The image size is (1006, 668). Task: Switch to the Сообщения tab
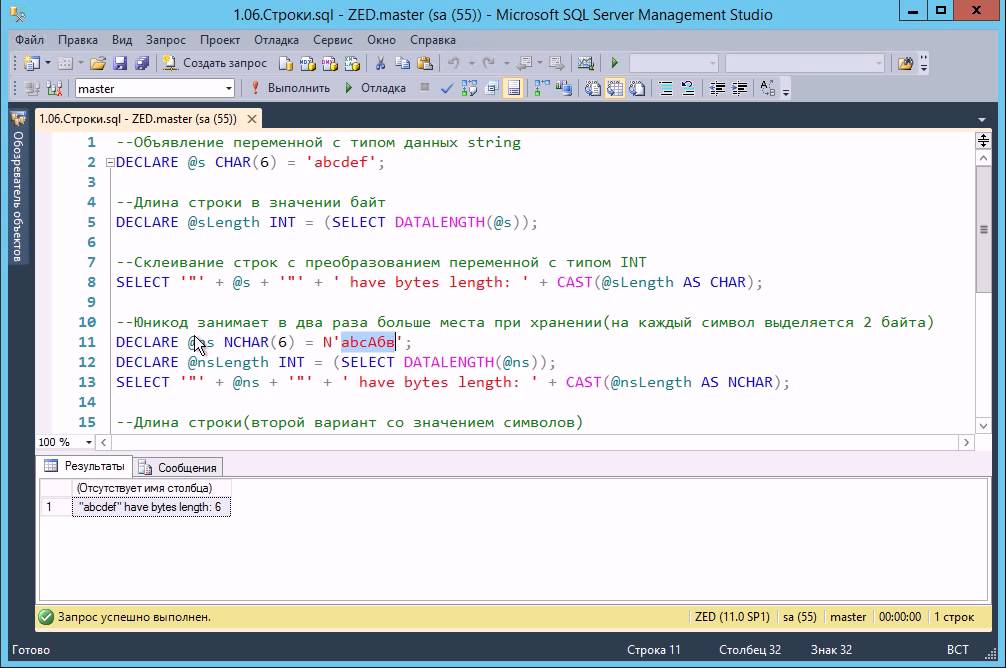click(x=178, y=467)
